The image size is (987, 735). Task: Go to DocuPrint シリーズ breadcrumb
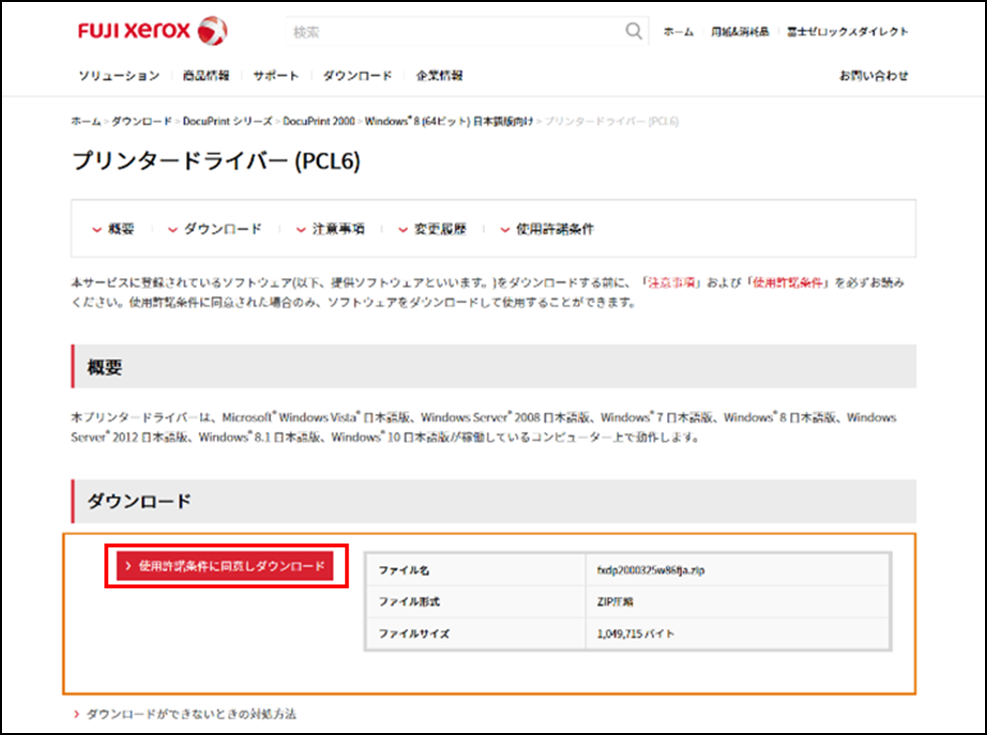(x=227, y=121)
